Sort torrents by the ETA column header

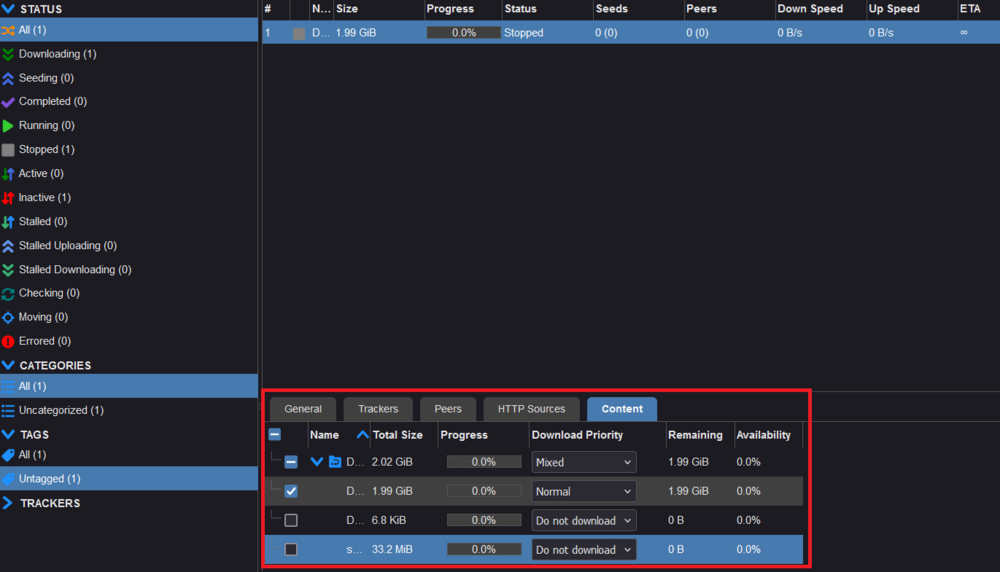979,9
